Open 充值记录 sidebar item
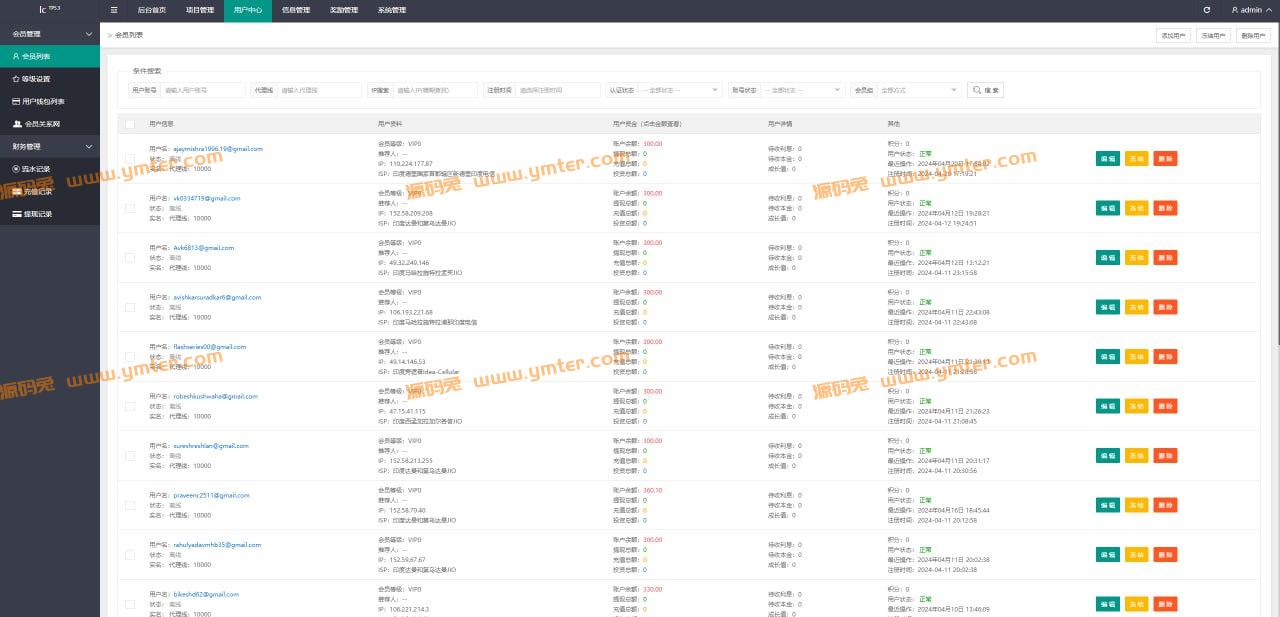Image resolution: width=1280 pixels, height=617 pixels. tap(50, 191)
